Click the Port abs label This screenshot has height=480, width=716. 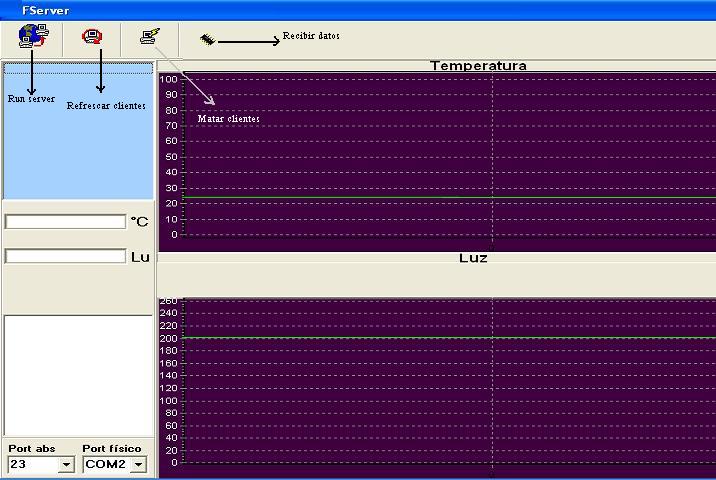point(32,448)
